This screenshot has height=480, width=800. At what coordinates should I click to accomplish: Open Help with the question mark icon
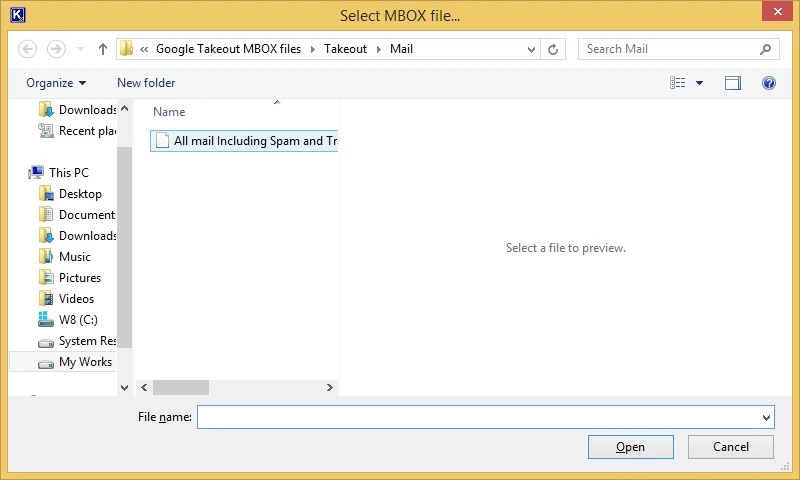tap(769, 83)
